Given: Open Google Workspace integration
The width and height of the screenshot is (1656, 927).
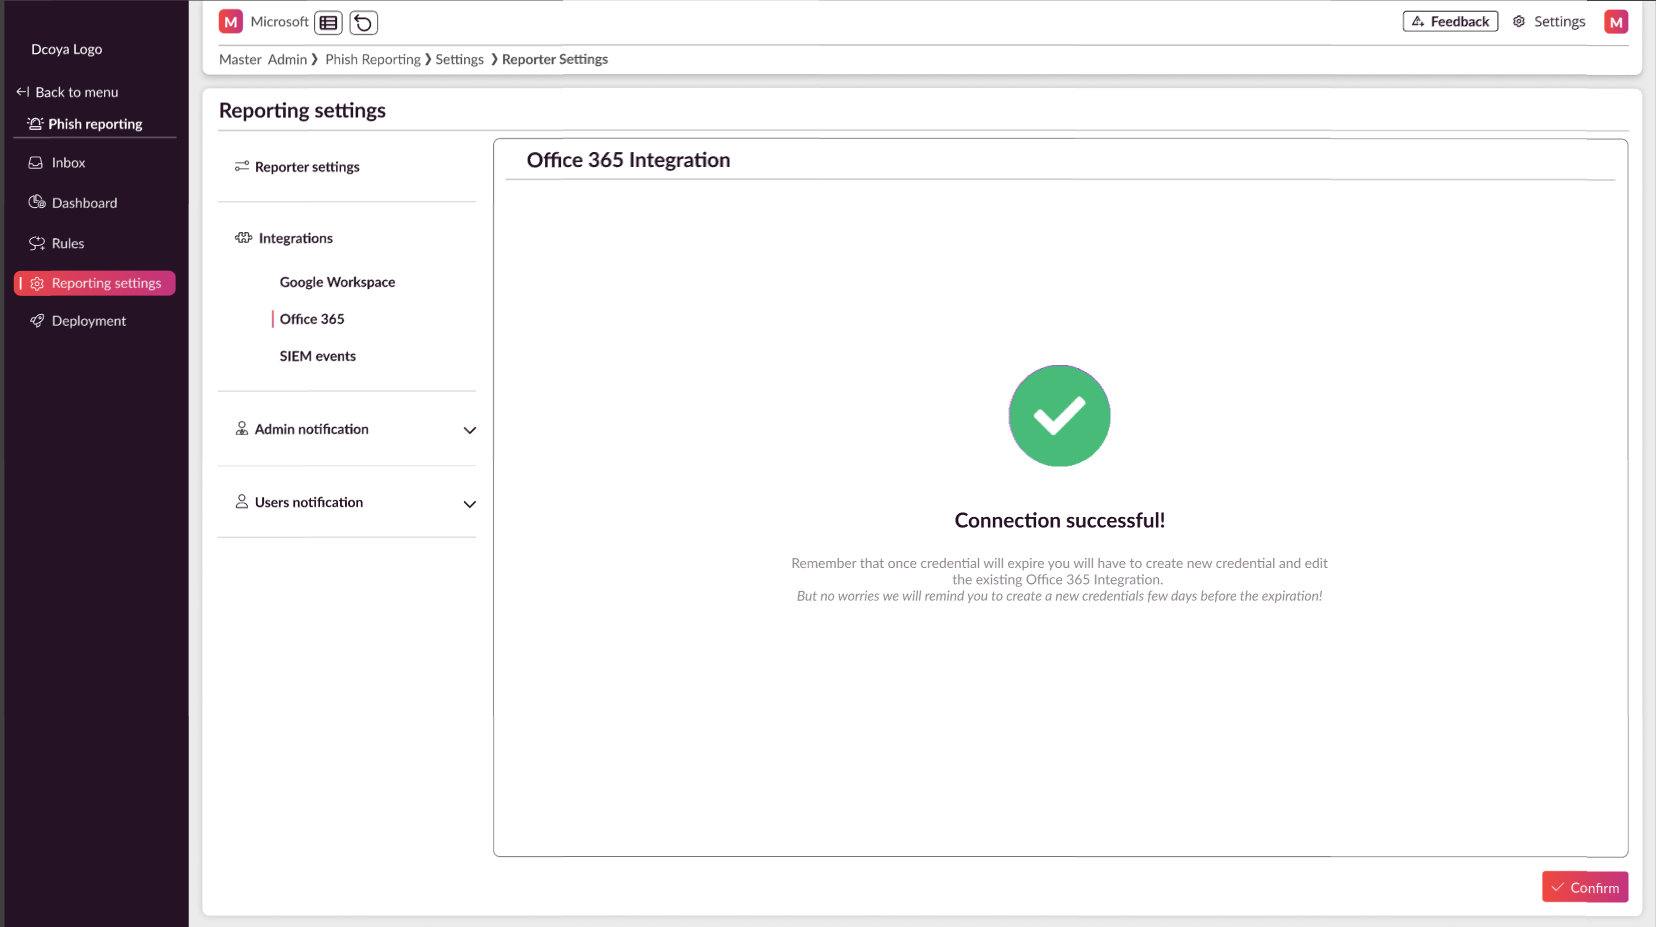Looking at the screenshot, I should (x=337, y=282).
